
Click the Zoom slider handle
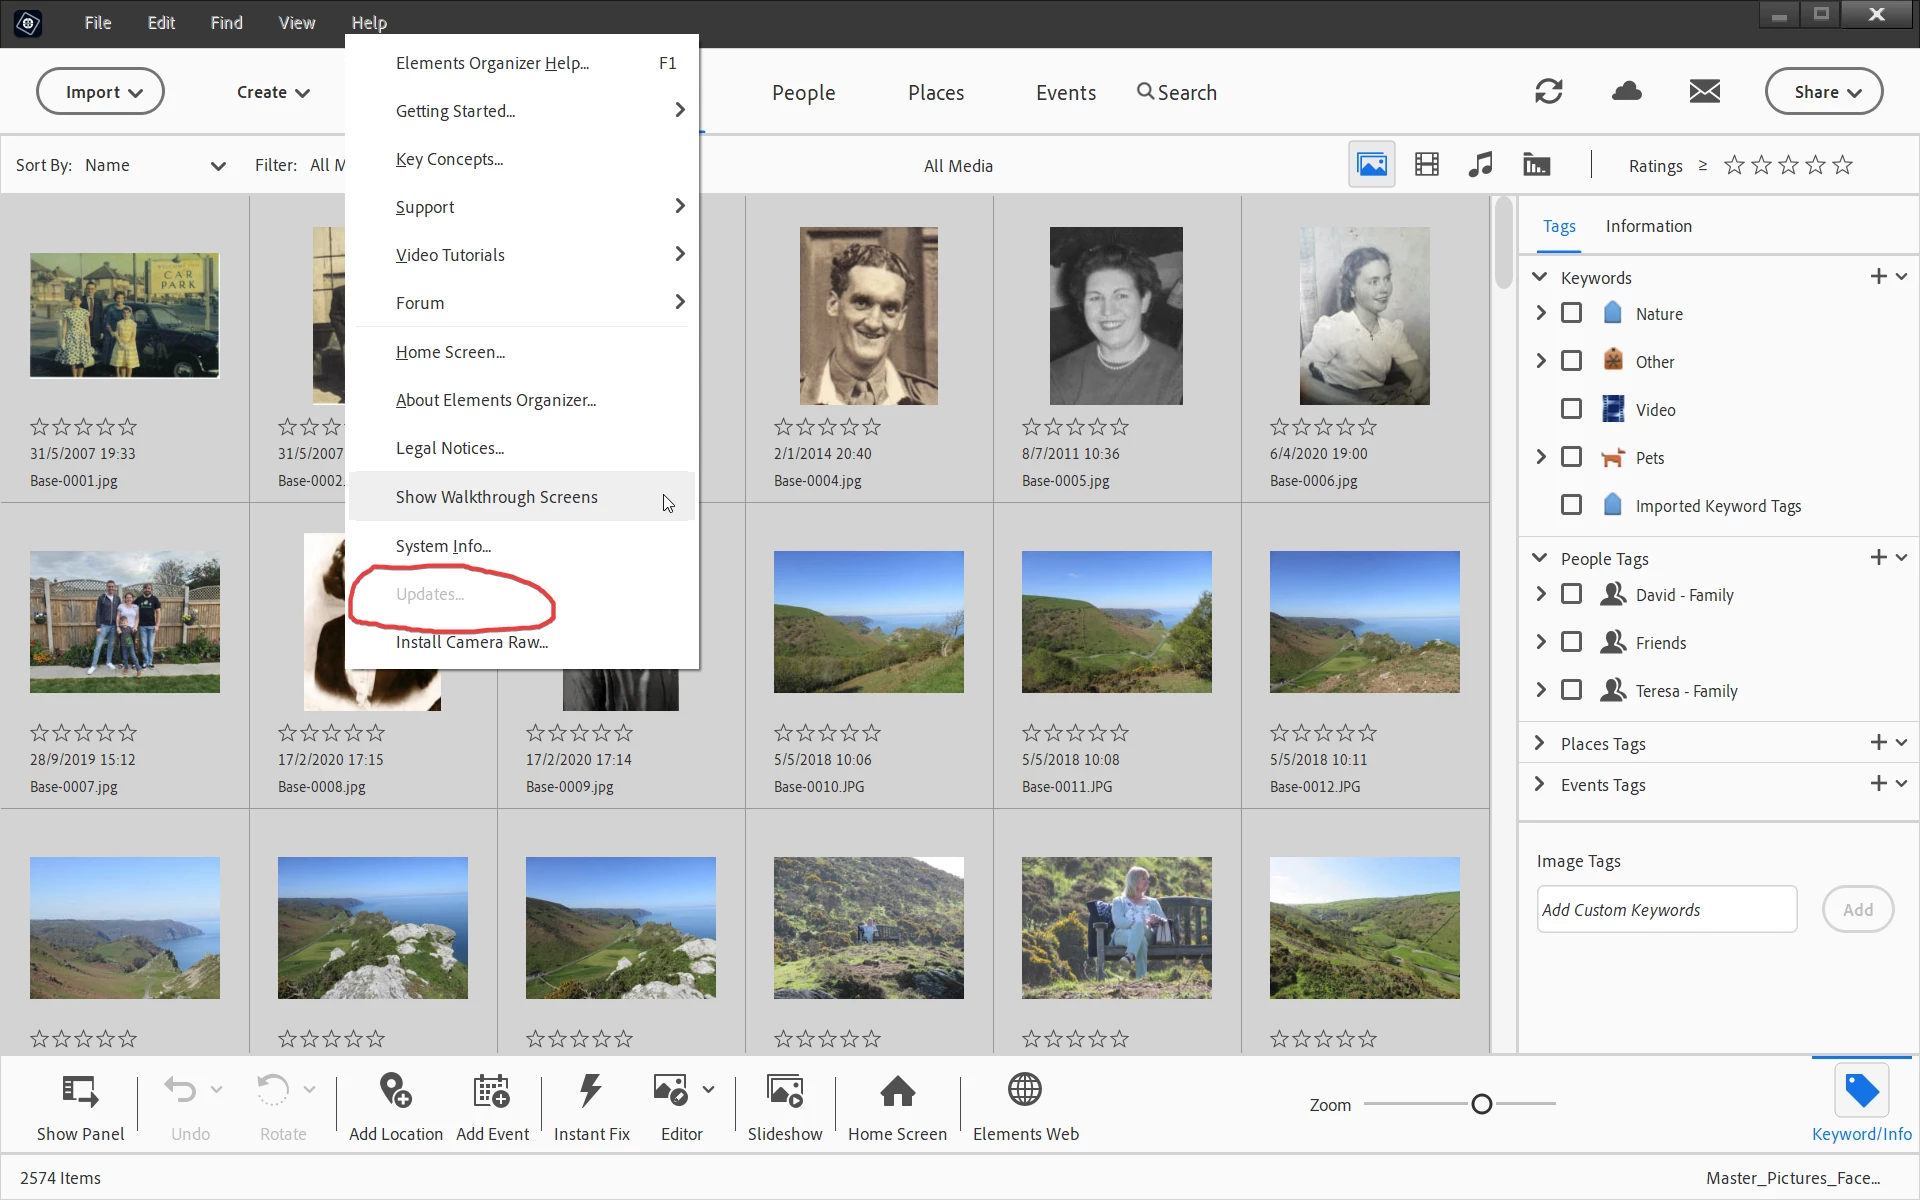coord(1481,1104)
